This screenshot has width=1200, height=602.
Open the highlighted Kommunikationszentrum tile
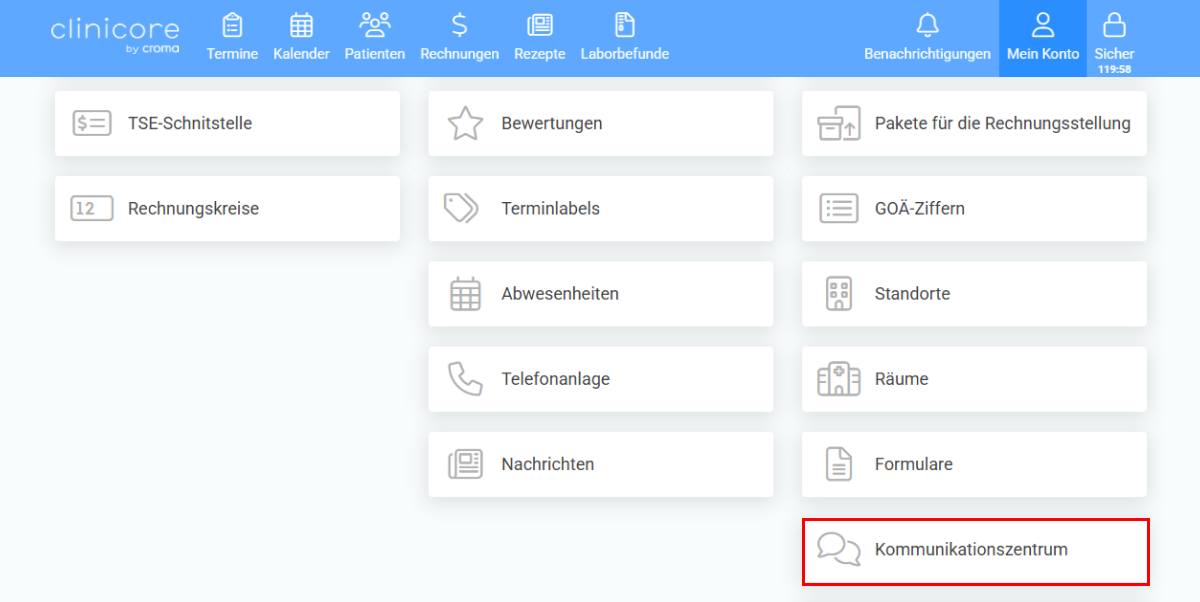[x=975, y=551]
